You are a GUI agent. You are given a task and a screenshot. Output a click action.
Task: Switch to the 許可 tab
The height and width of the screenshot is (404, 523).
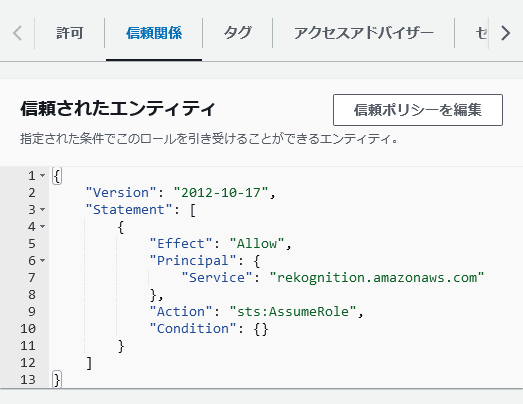pyautogui.click(x=69, y=33)
